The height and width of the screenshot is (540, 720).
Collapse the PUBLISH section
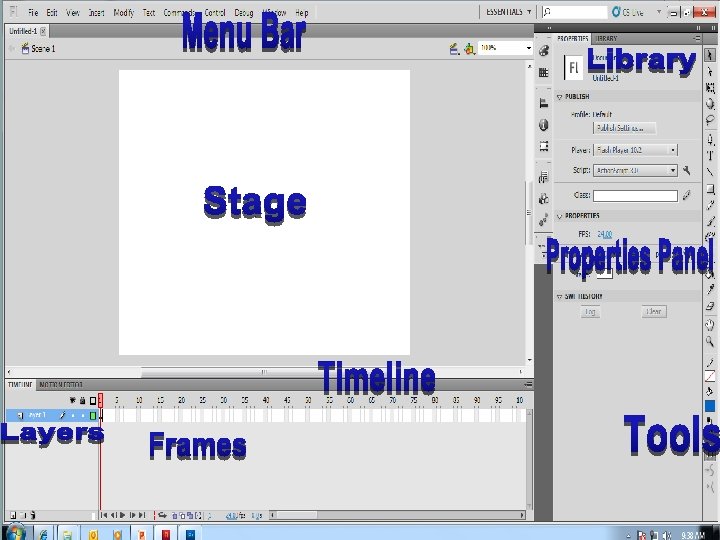click(559, 97)
